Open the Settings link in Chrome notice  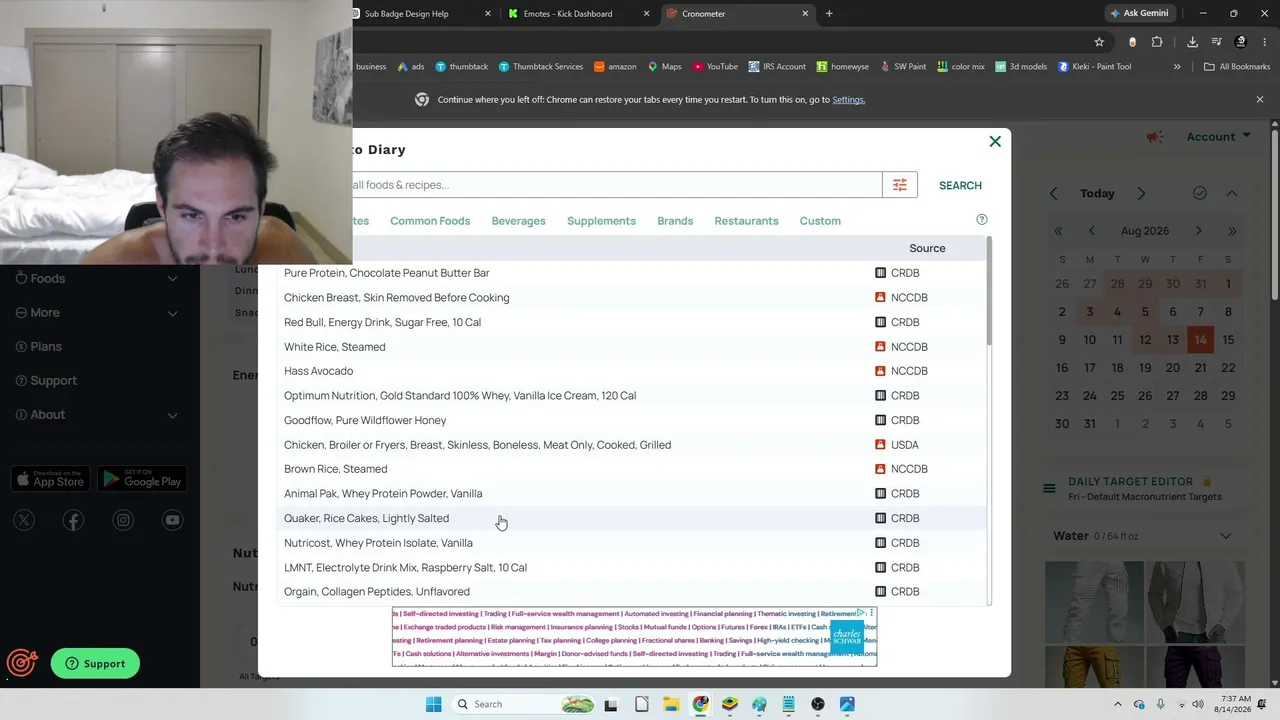click(848, 100)
